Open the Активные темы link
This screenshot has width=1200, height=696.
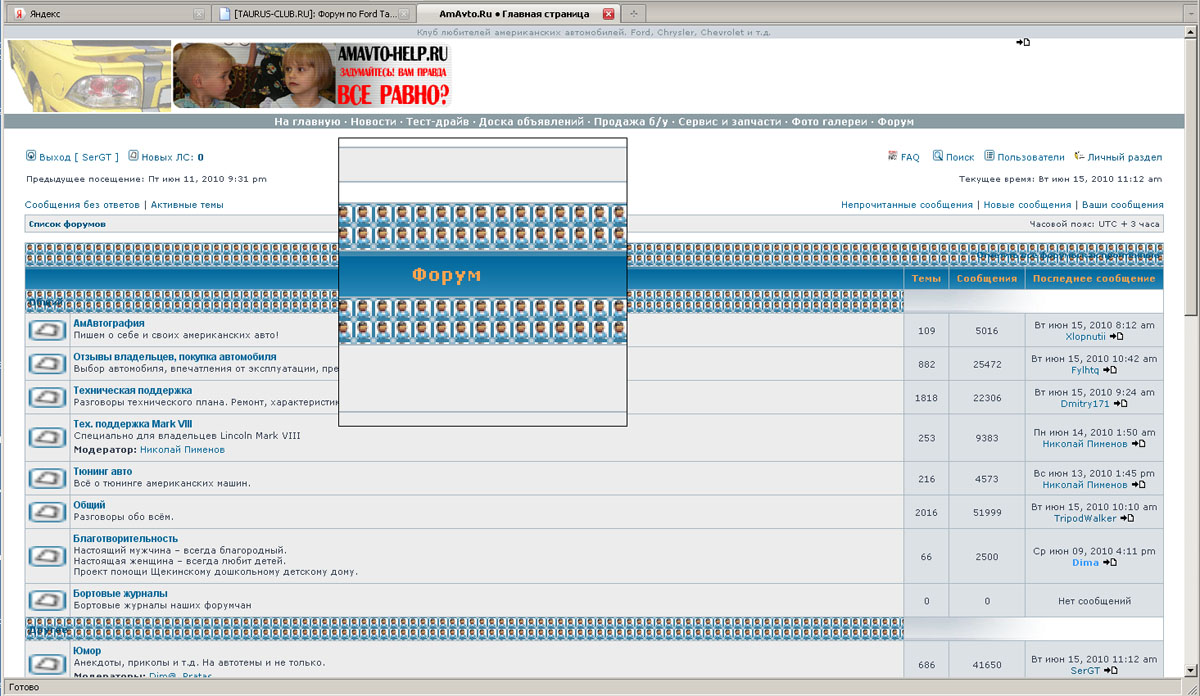point(187,205)
